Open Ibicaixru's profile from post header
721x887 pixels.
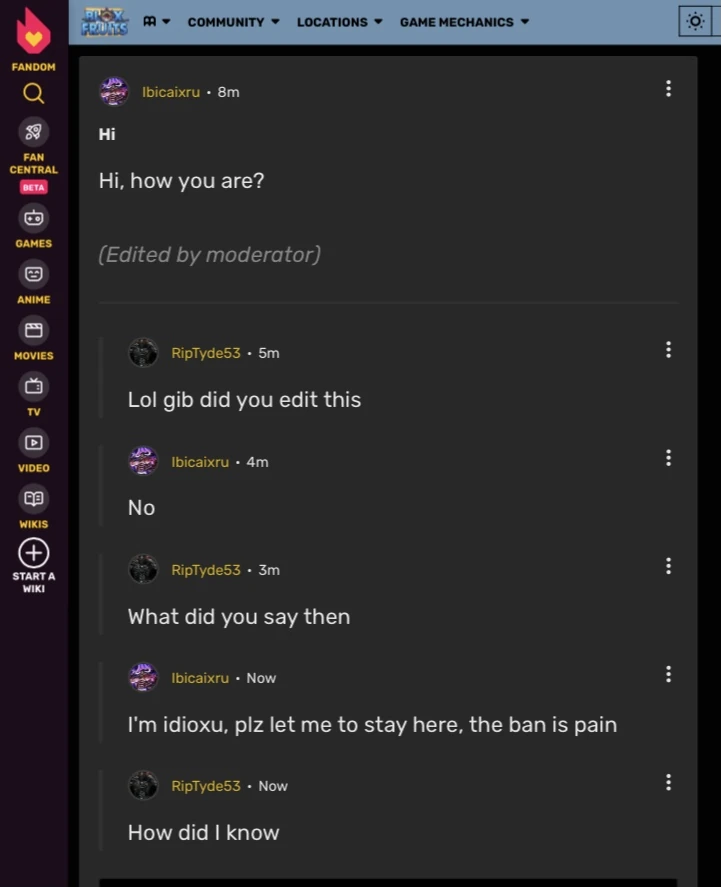point(170,92)
